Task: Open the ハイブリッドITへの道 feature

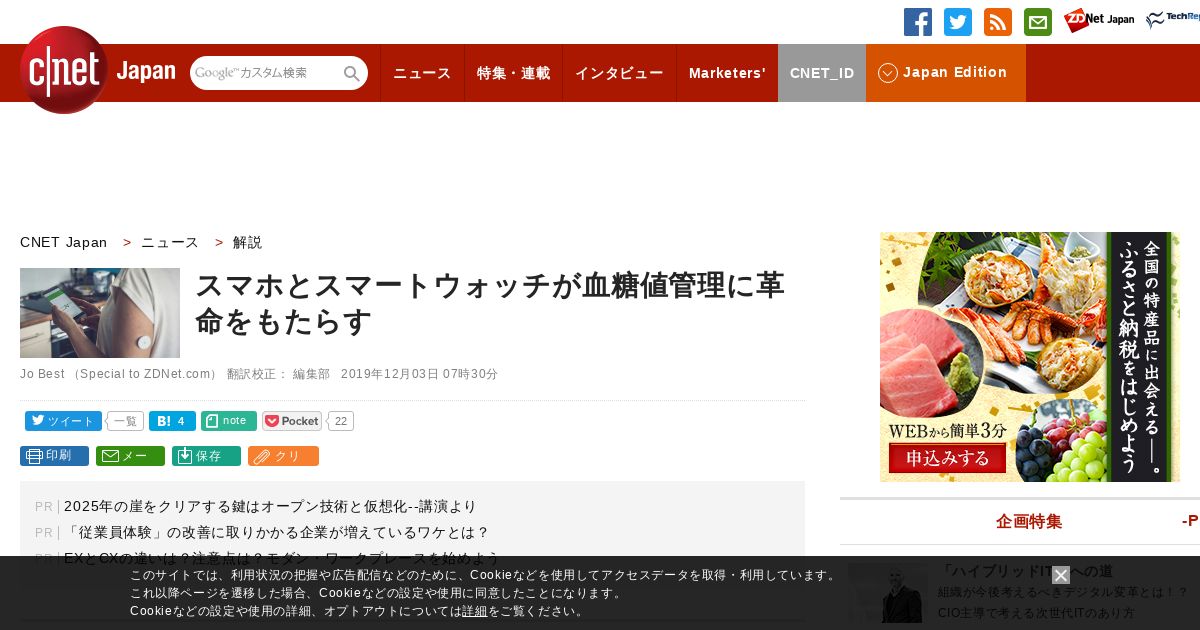Action: click(1025, 571)
